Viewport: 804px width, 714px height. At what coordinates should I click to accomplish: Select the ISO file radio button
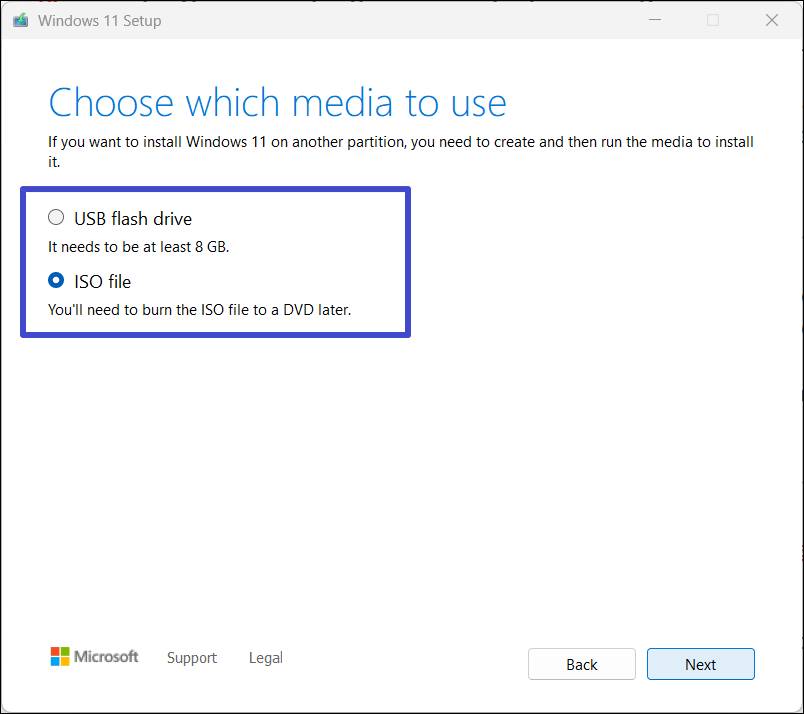tap(56, 281)
